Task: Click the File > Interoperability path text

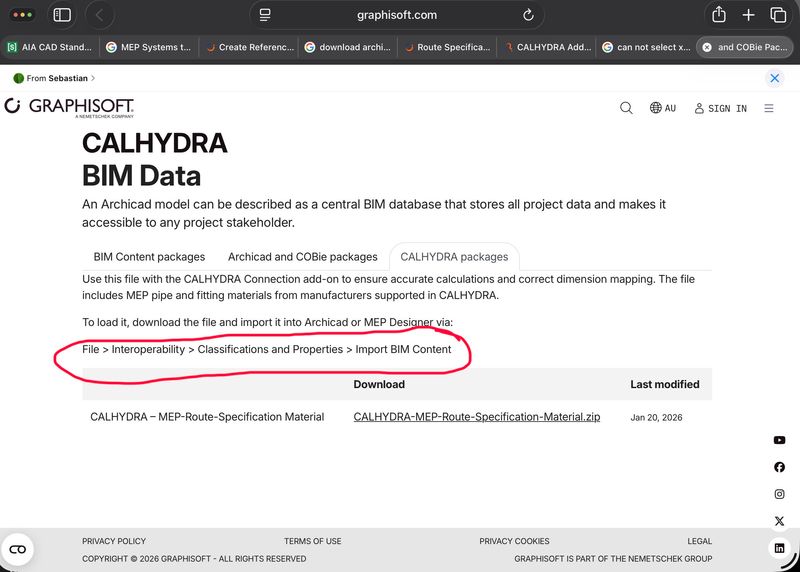Action: point(267,349)
